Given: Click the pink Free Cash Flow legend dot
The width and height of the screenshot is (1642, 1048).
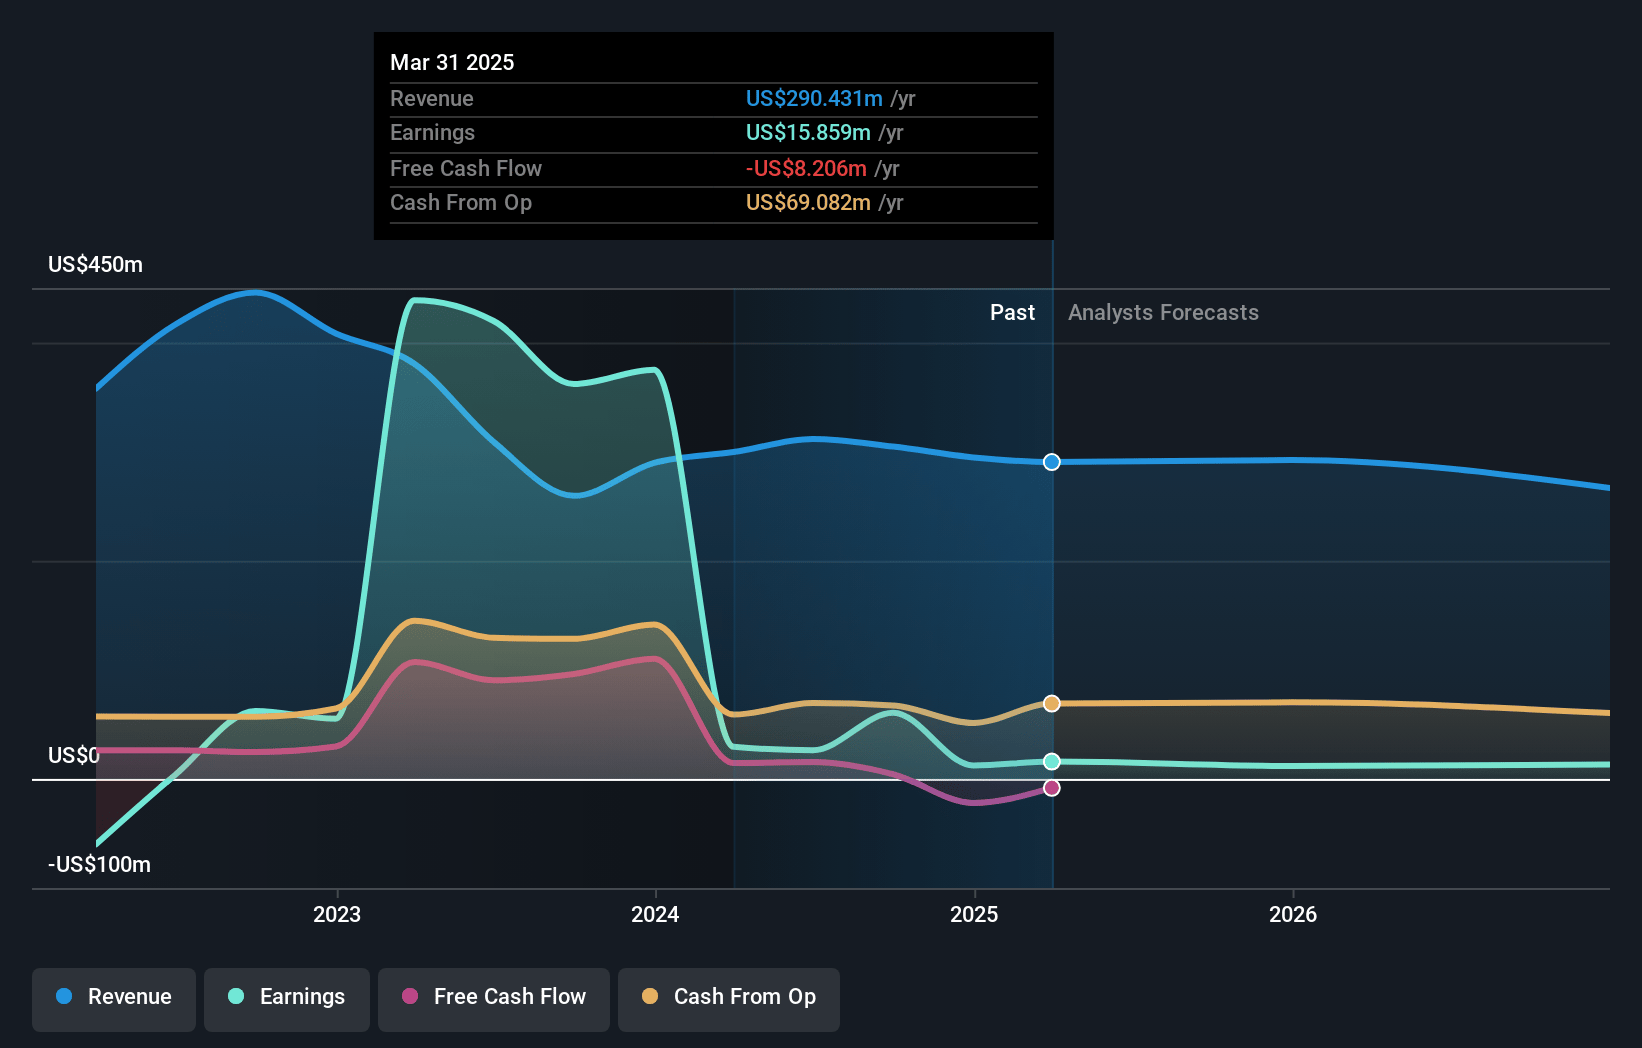Looking at the screenshot, I should point(410,996).
